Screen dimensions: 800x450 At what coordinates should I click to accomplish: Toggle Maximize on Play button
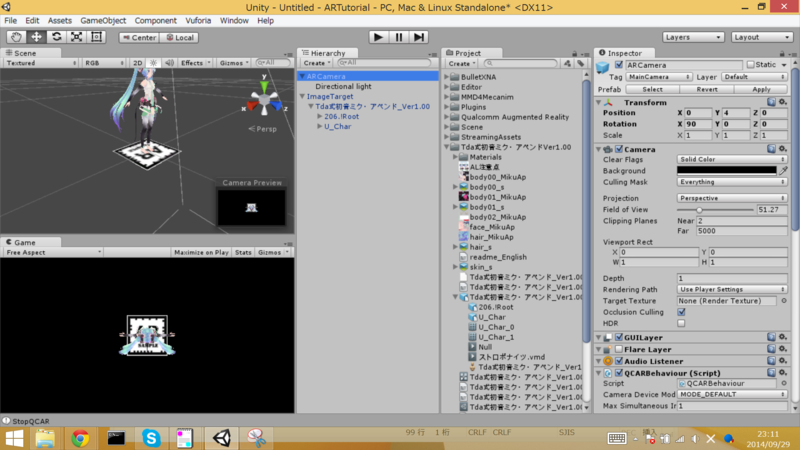tap(201, 253)
